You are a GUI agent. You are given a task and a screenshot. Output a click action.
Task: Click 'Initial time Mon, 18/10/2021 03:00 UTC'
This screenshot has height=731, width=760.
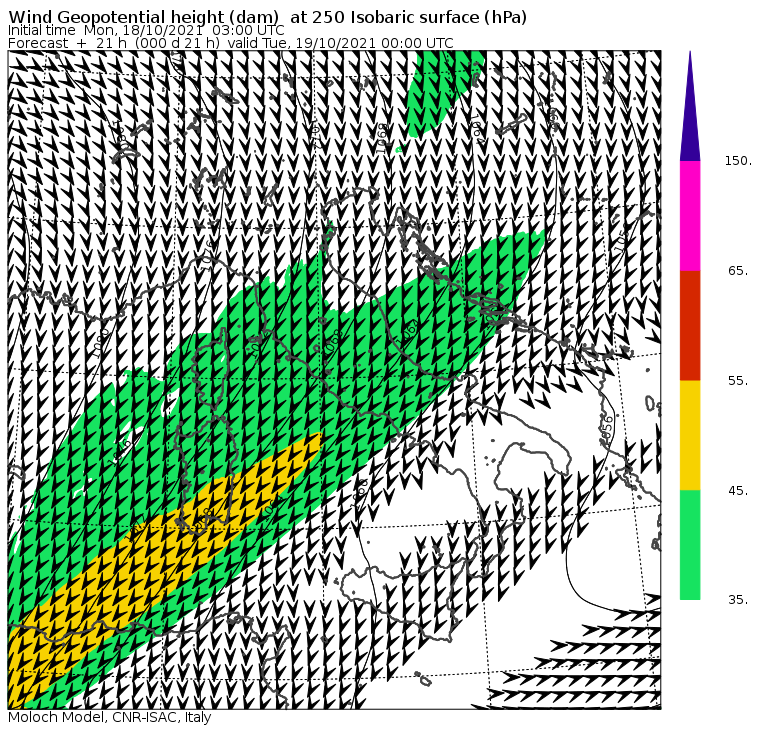(146, 30)
